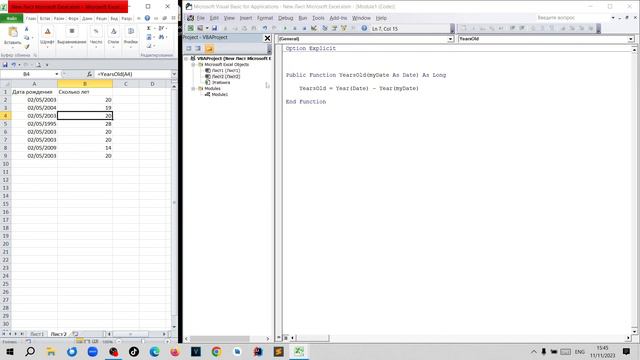The height and width of the screenshot is (360, 640).
Task: Close the Project - VBAProject panel
Action: coord(267,38)
